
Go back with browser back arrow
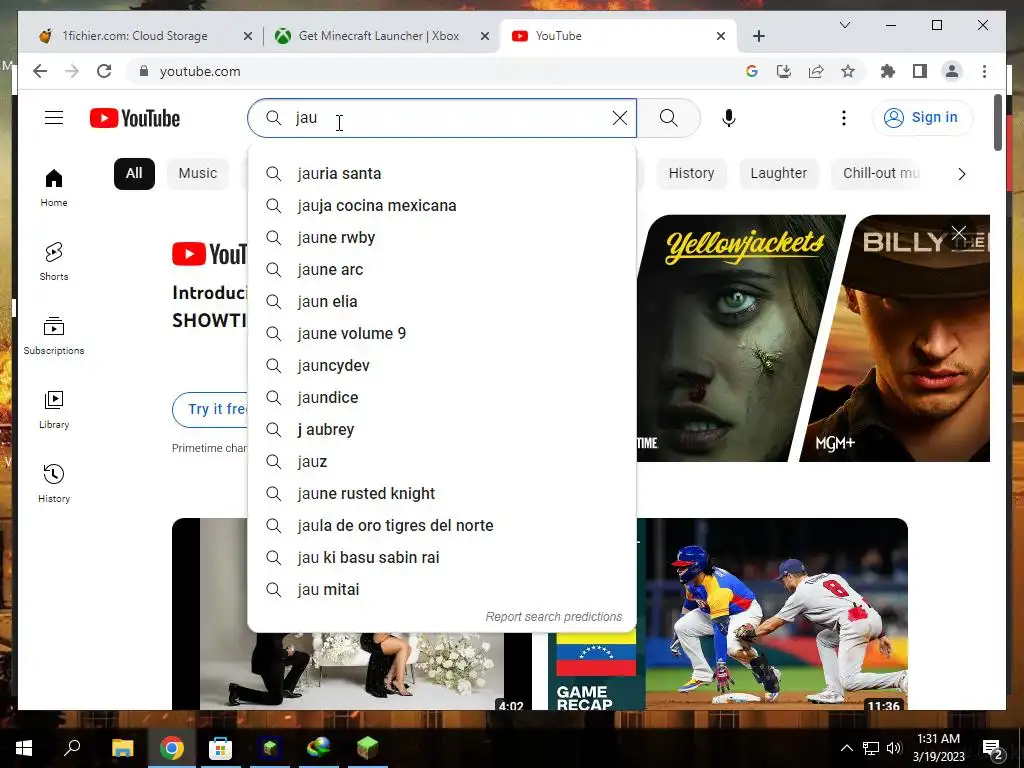[x=40, y=71]
